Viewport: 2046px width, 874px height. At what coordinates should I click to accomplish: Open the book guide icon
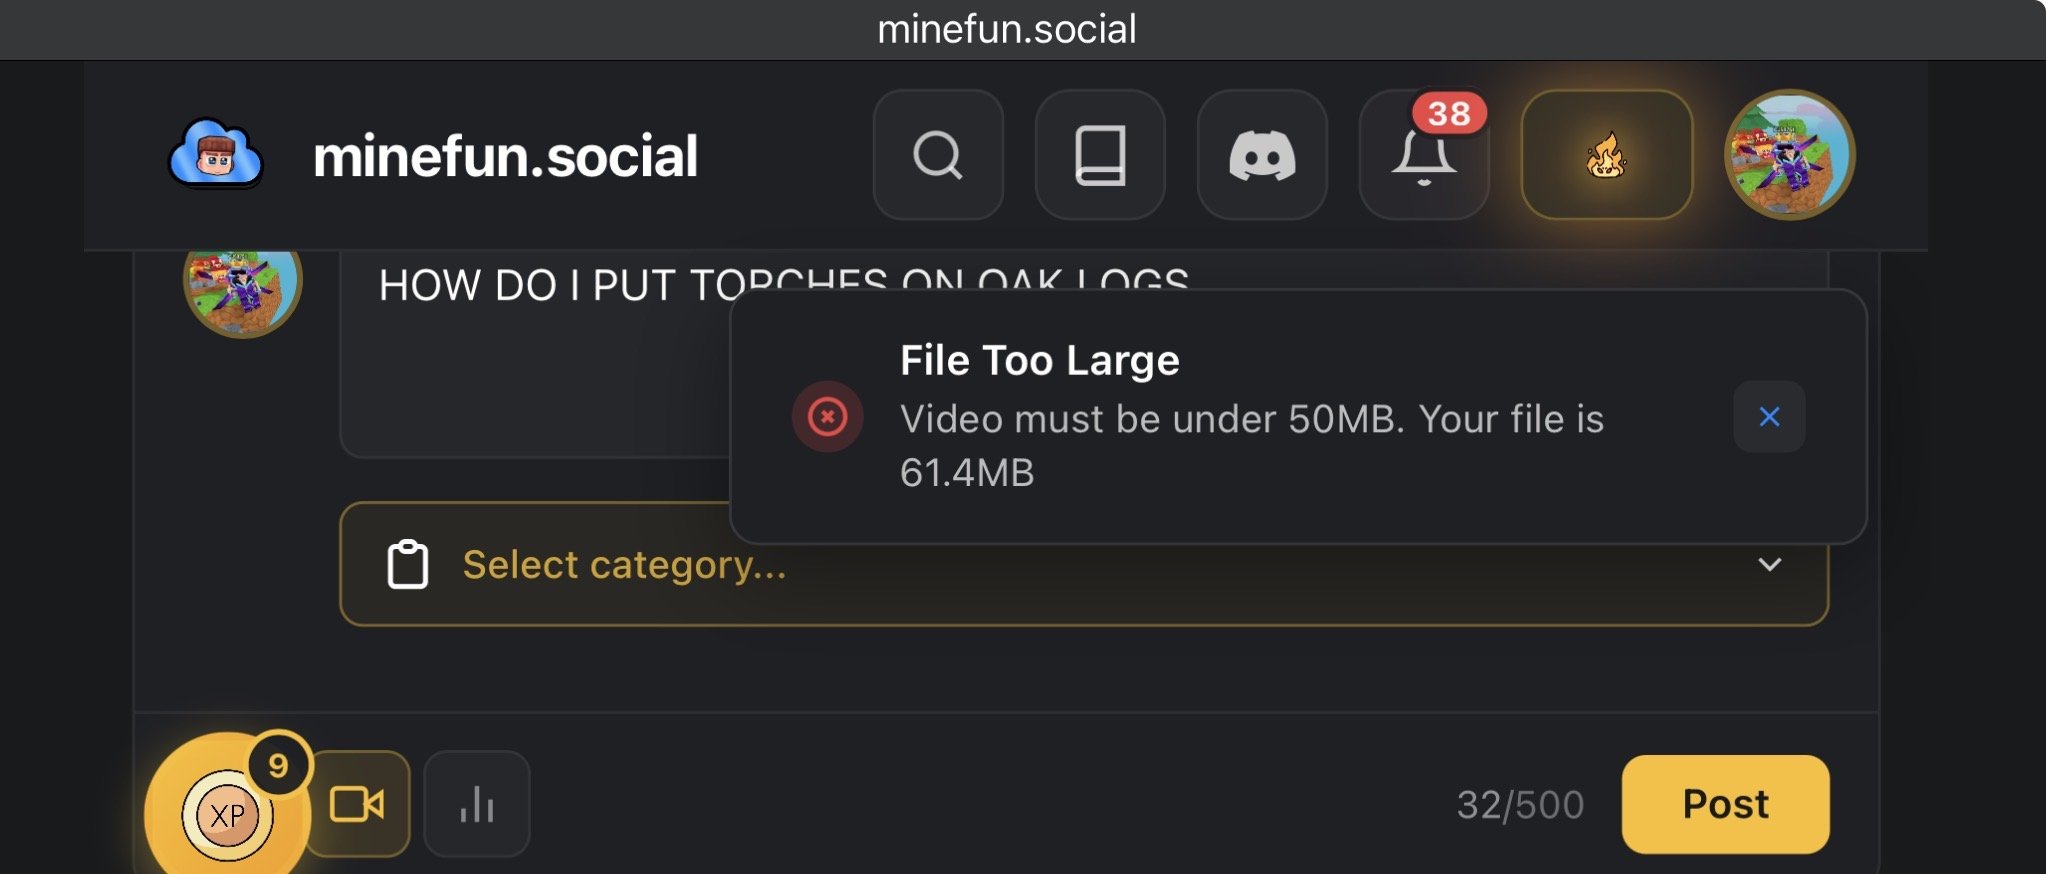[1099, 155]
